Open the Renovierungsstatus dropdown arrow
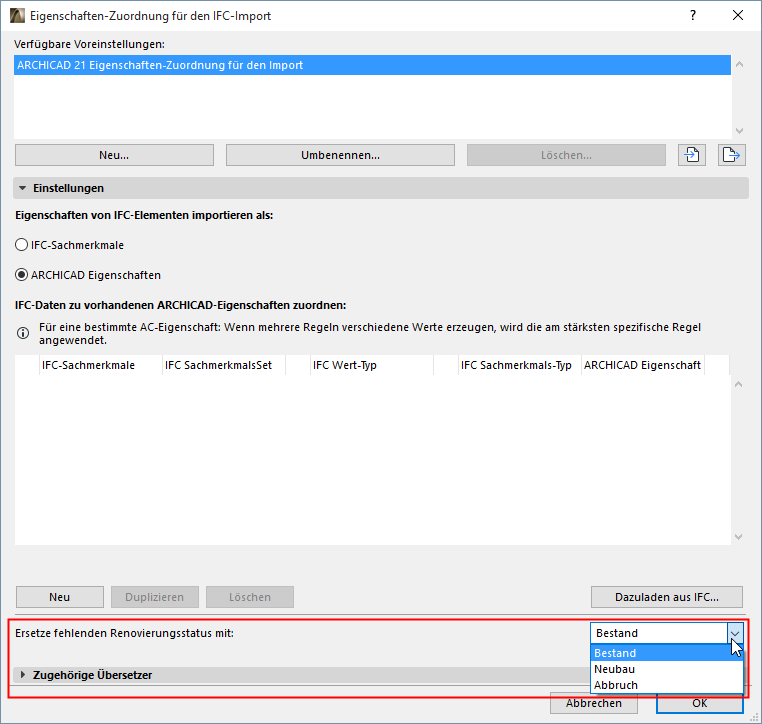This screenshot has width=762, height=724. pyautogui.click(x=735, y=633)
